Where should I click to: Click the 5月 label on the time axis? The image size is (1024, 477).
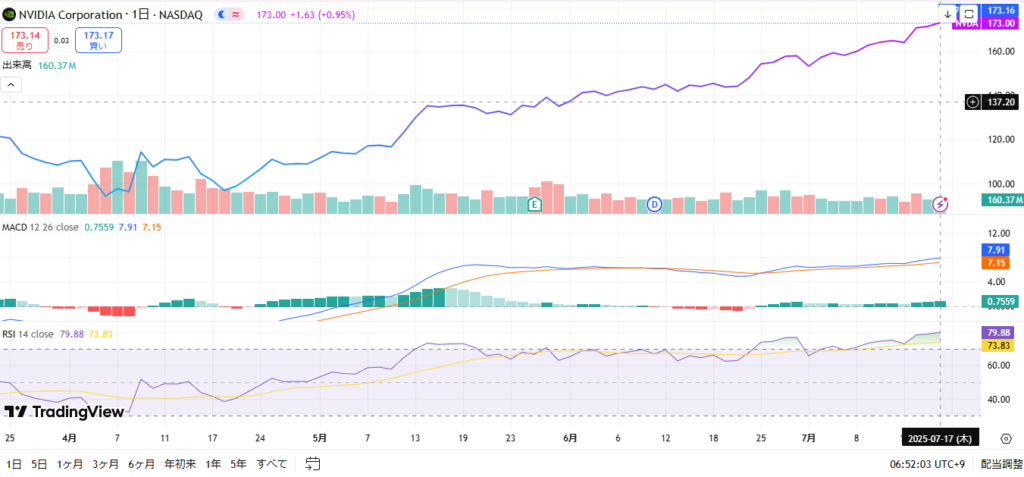tap(319, 438)
